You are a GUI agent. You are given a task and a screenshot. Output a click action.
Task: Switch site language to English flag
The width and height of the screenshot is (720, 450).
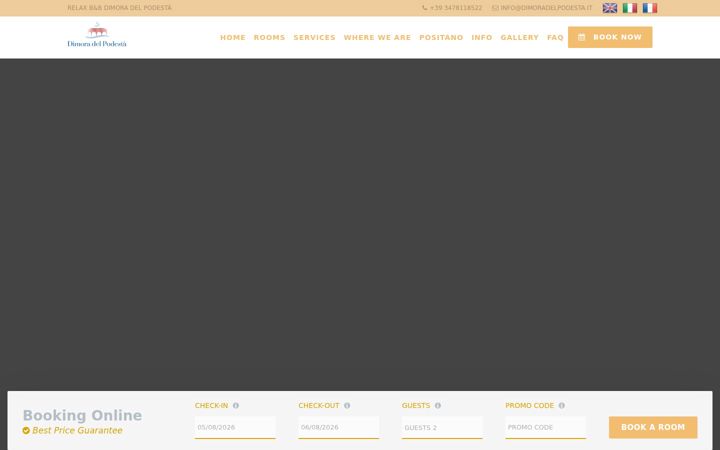tap(610, 8)
